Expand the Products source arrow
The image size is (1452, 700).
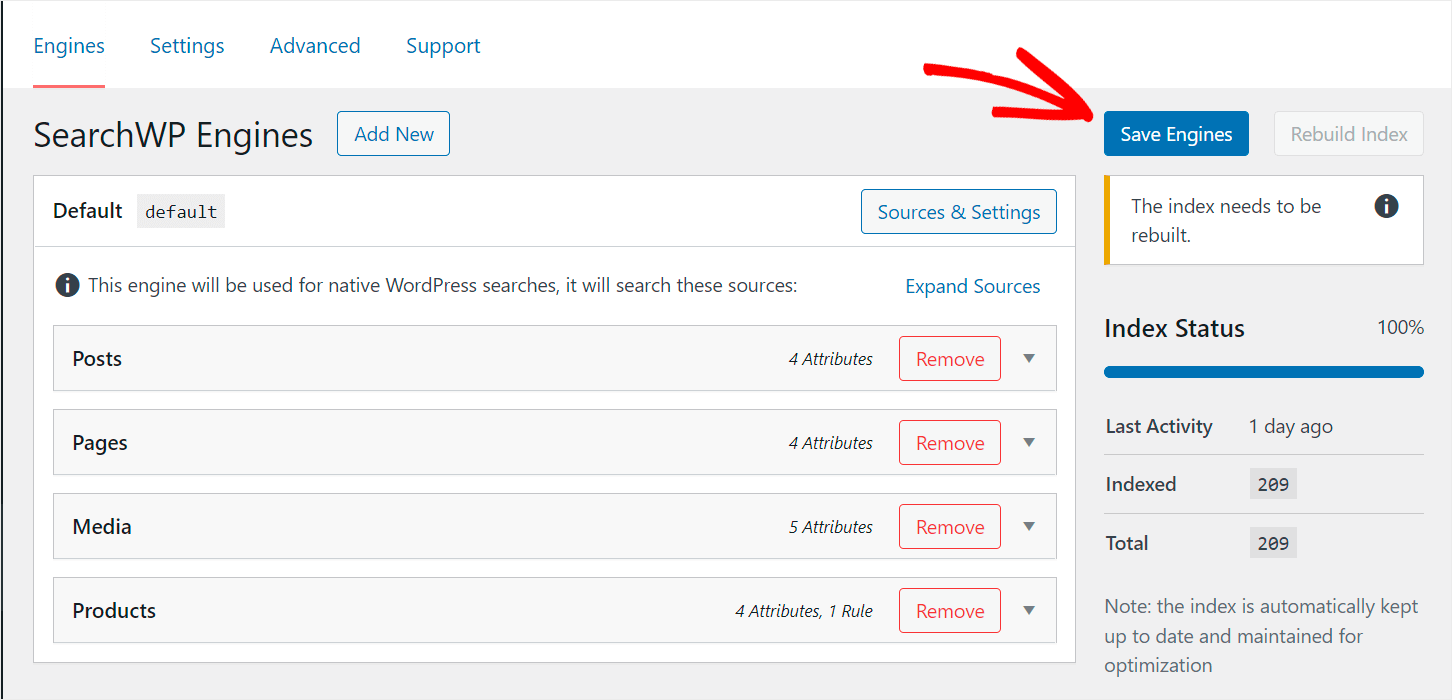[x=1029, y=610]
